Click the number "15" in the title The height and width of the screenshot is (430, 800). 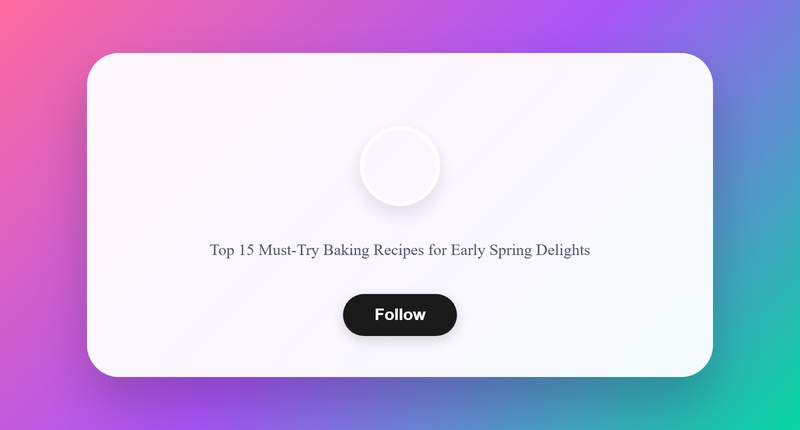click(x=246, y=250)
